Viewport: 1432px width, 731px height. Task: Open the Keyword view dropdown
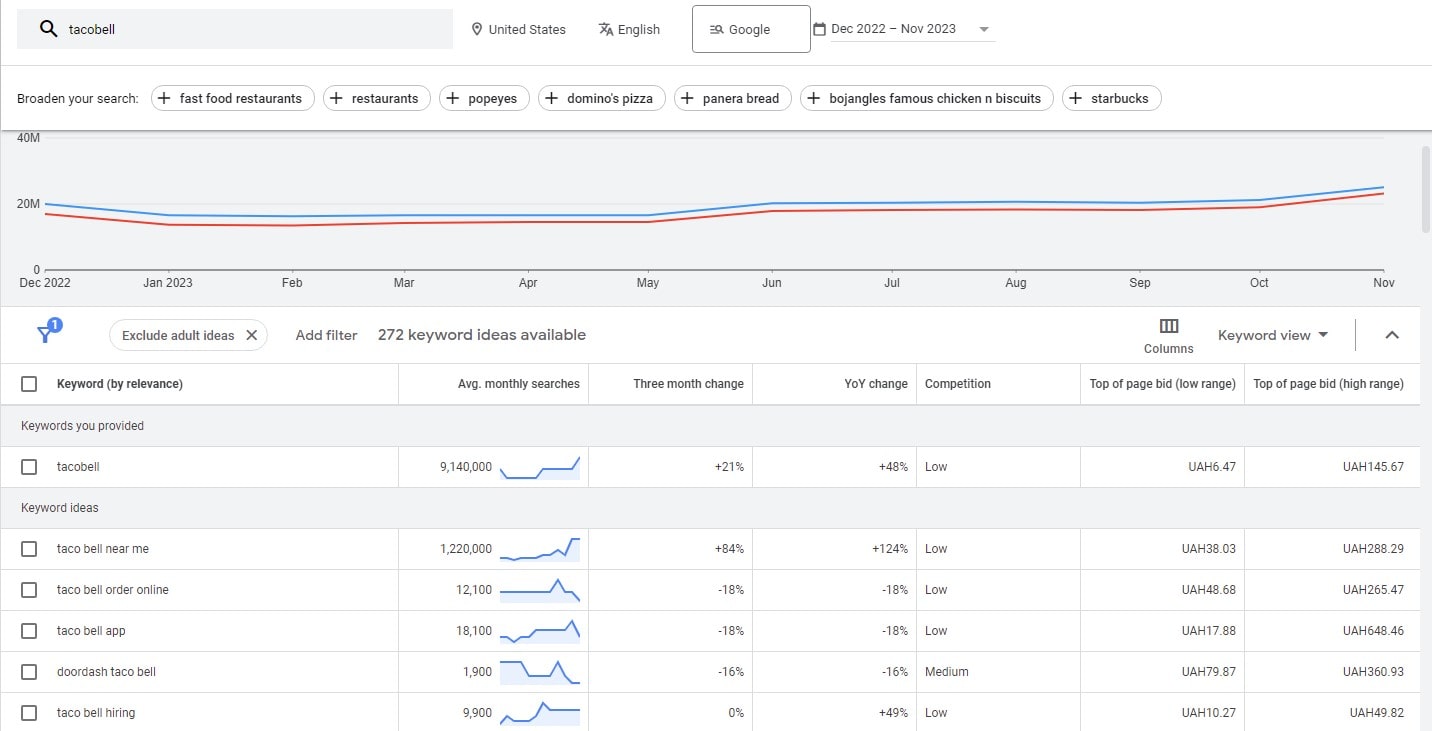[1273, 335]
